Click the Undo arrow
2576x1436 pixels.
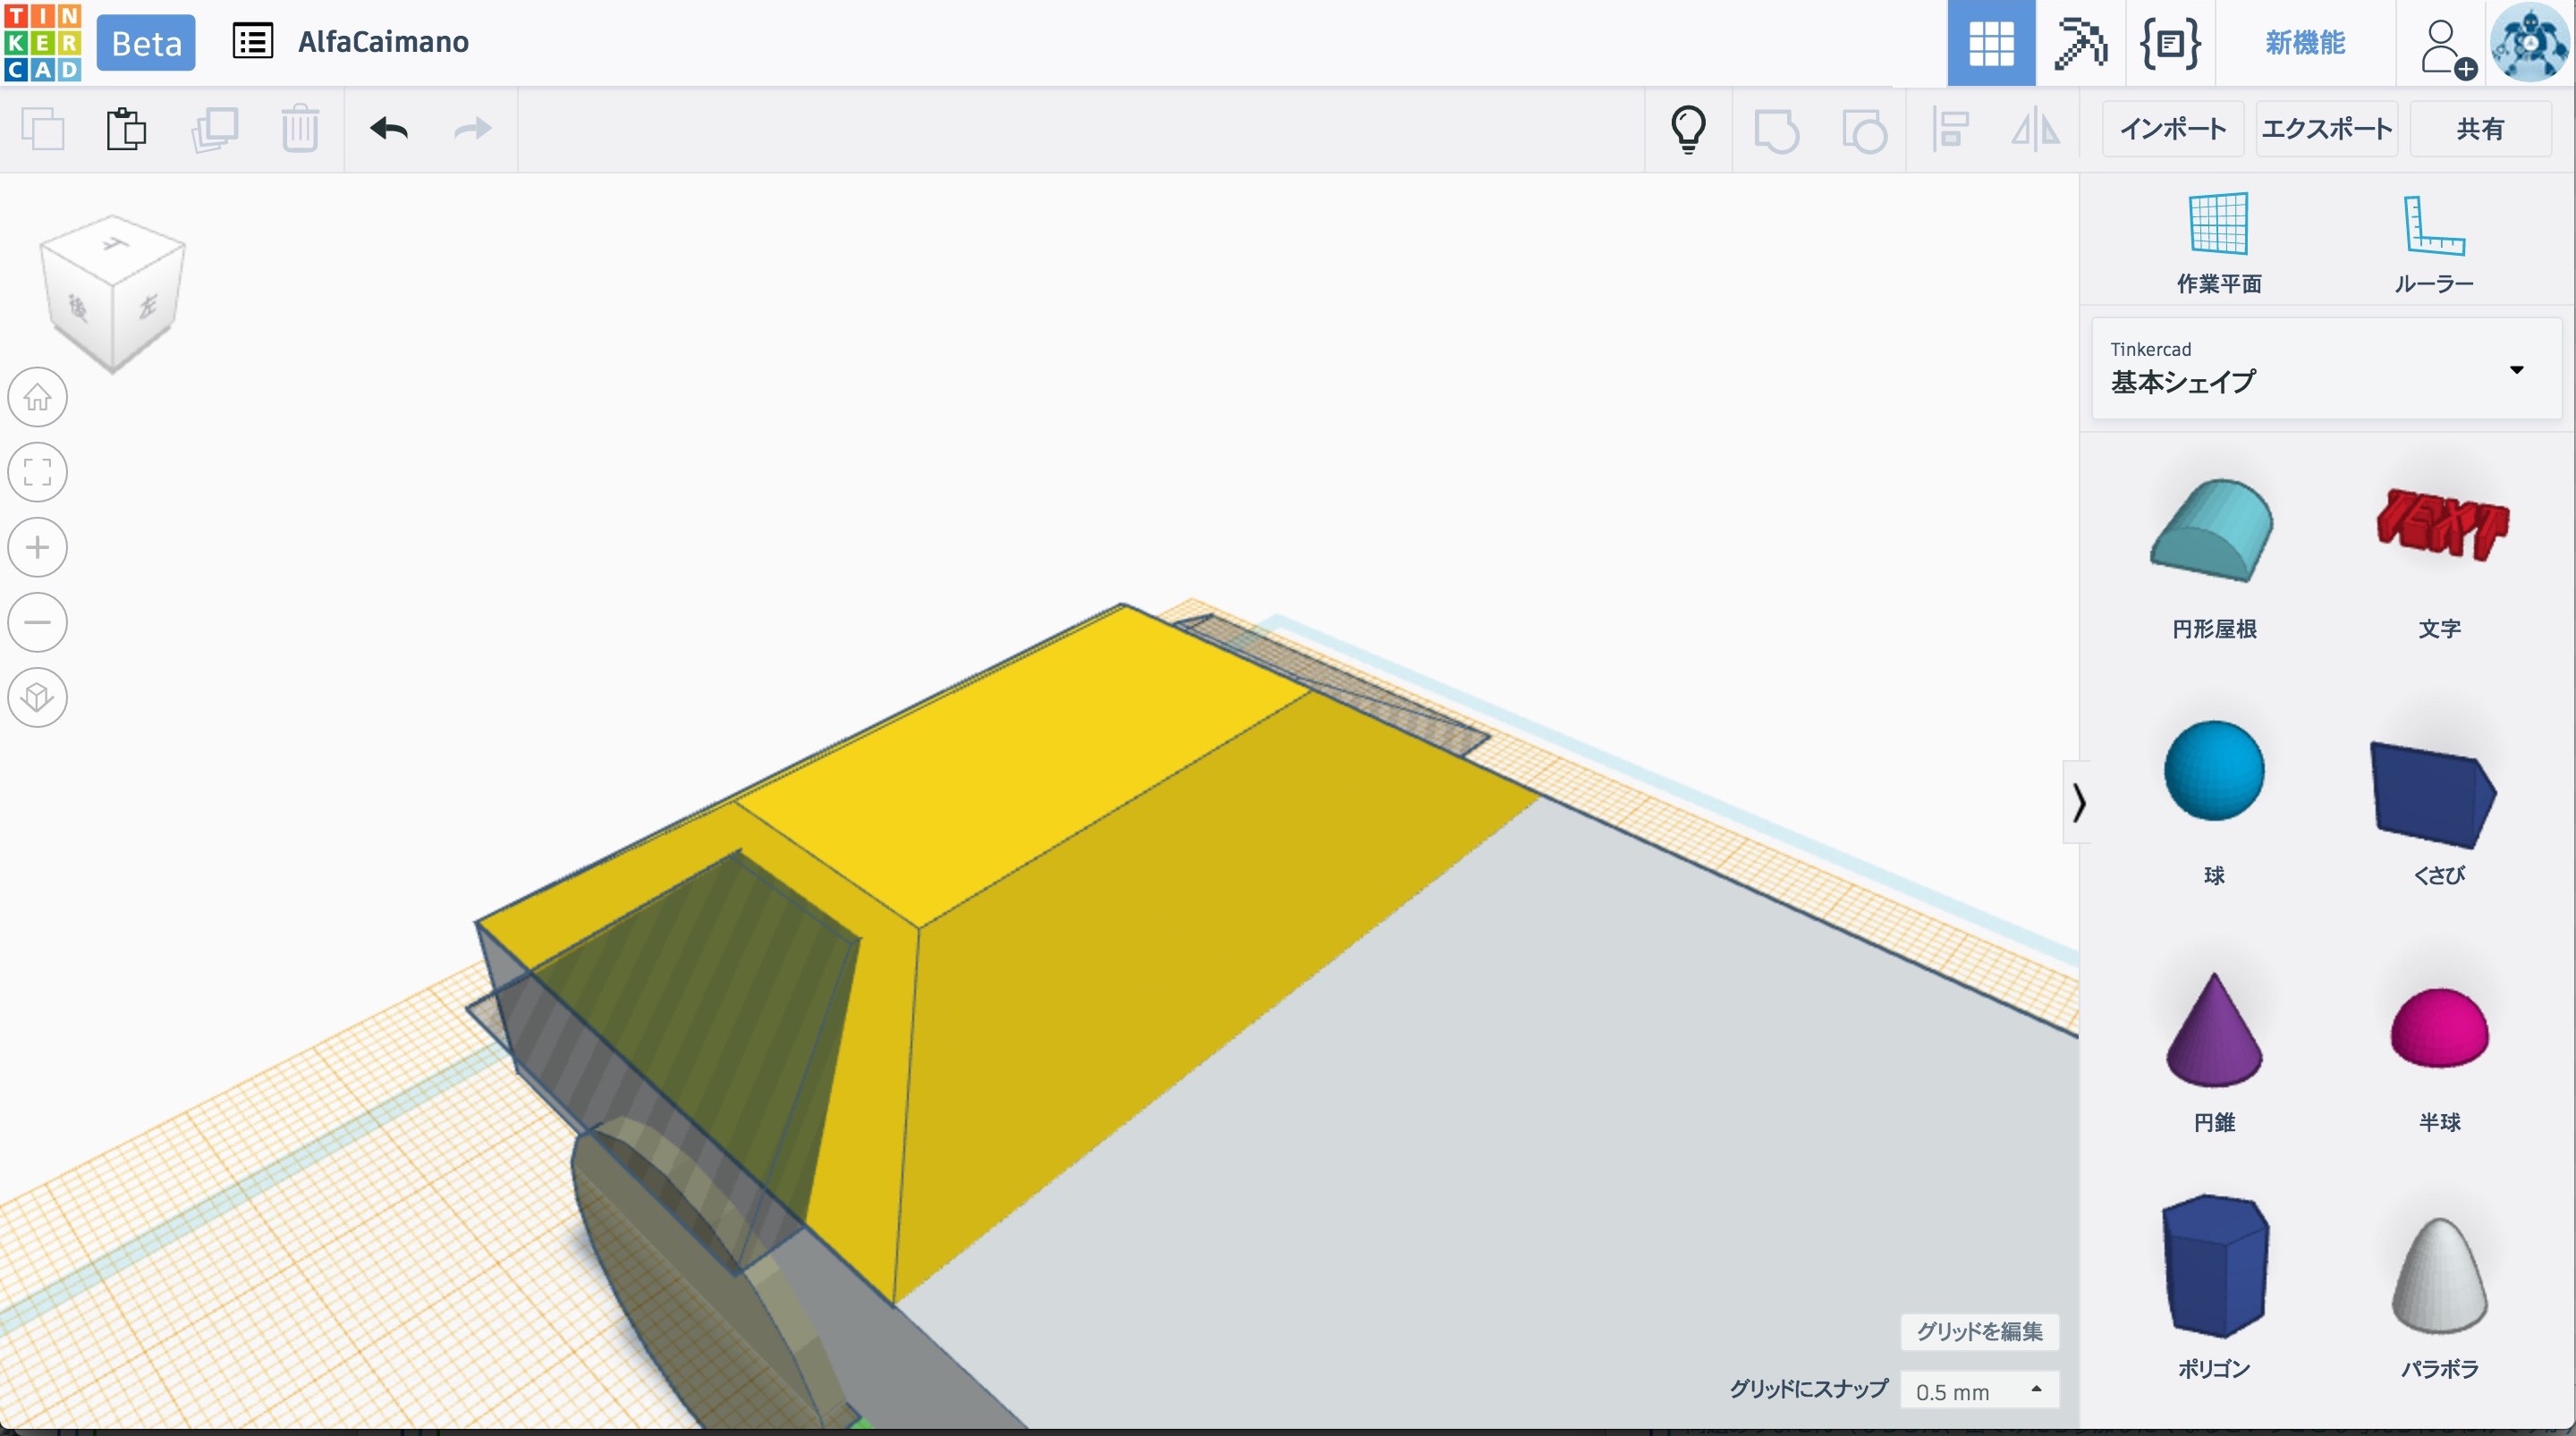tap(388, 129)
